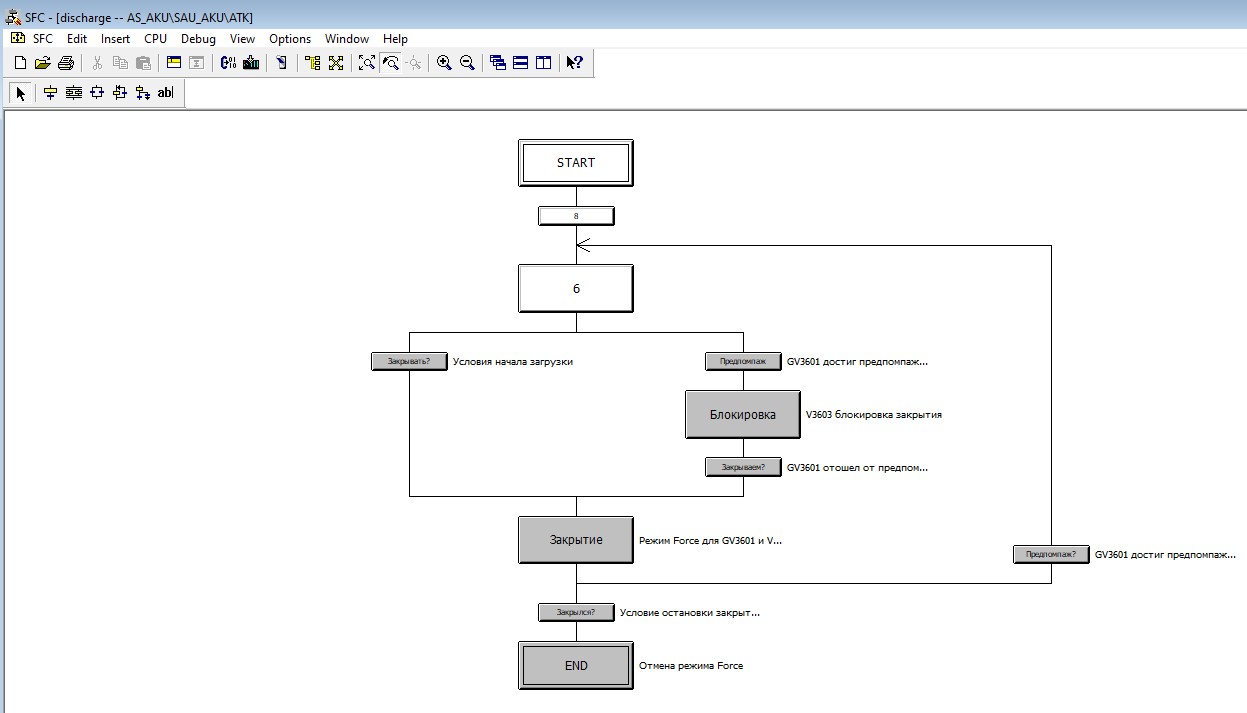Open the Help menu
1247x713 pixels.
pyautogui.click(x=395, y=39)
